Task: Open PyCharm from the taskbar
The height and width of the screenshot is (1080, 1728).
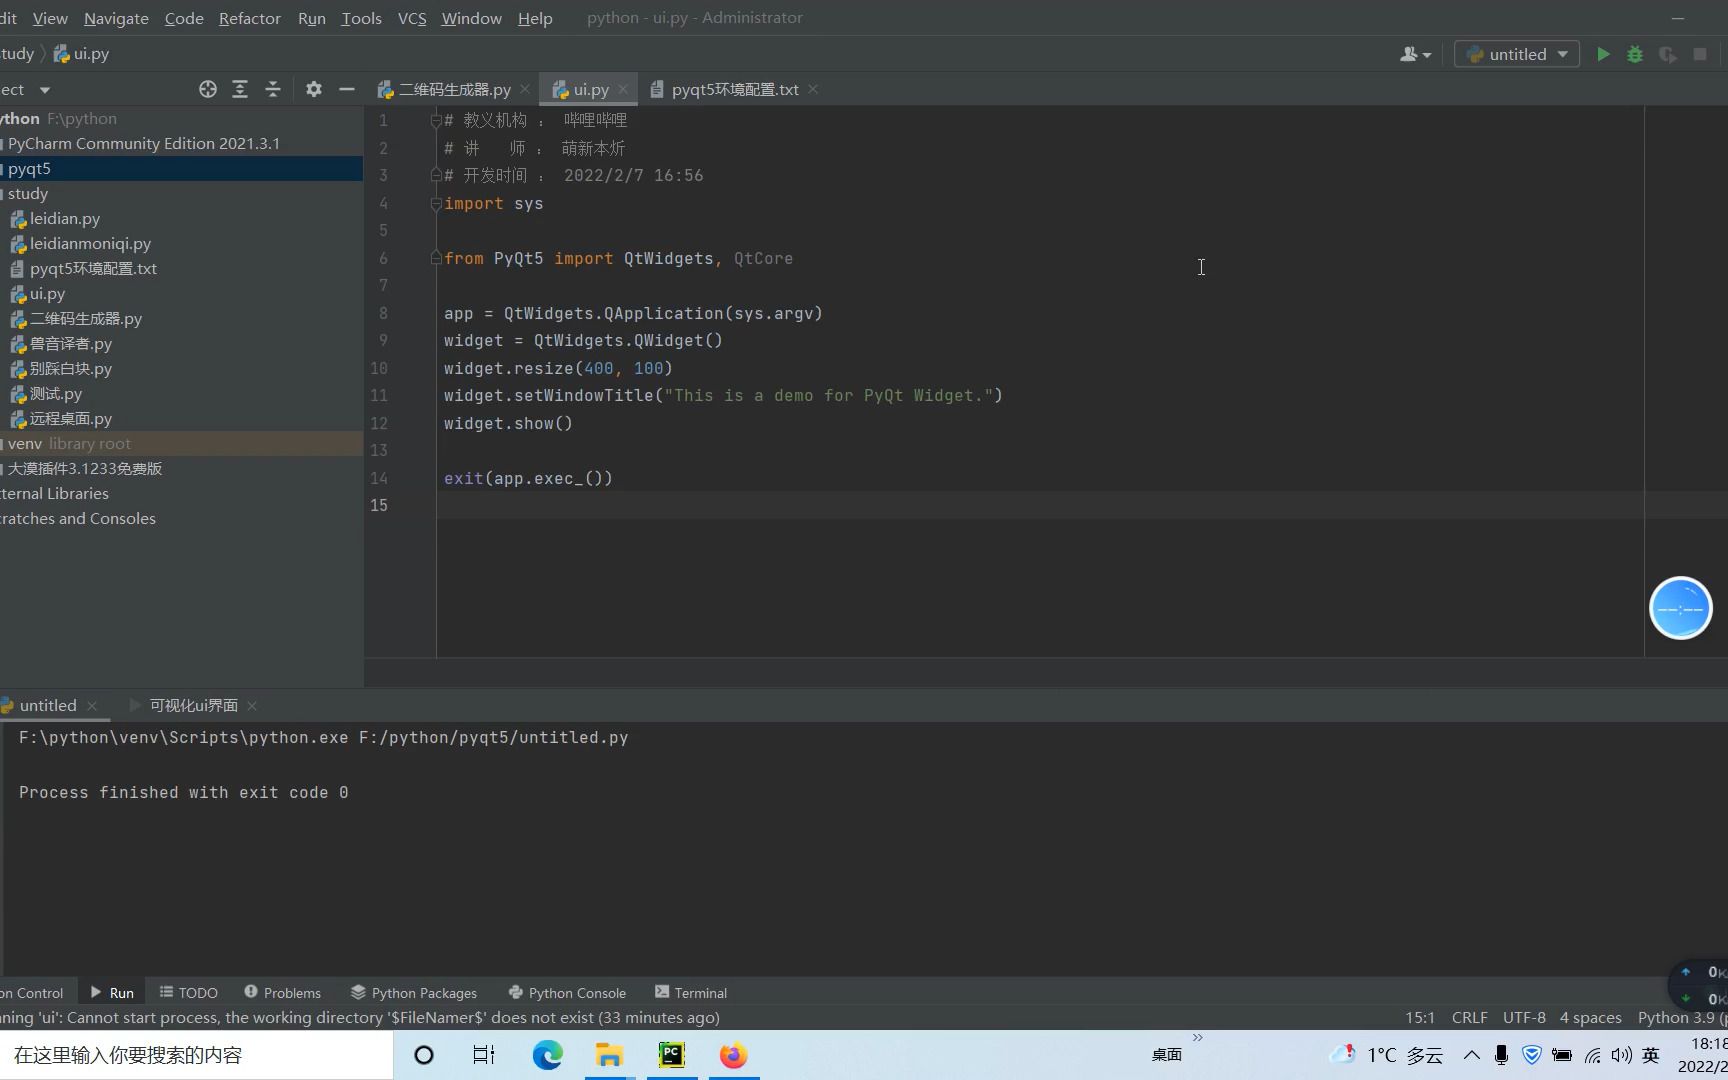Action: click(670, 1055)
